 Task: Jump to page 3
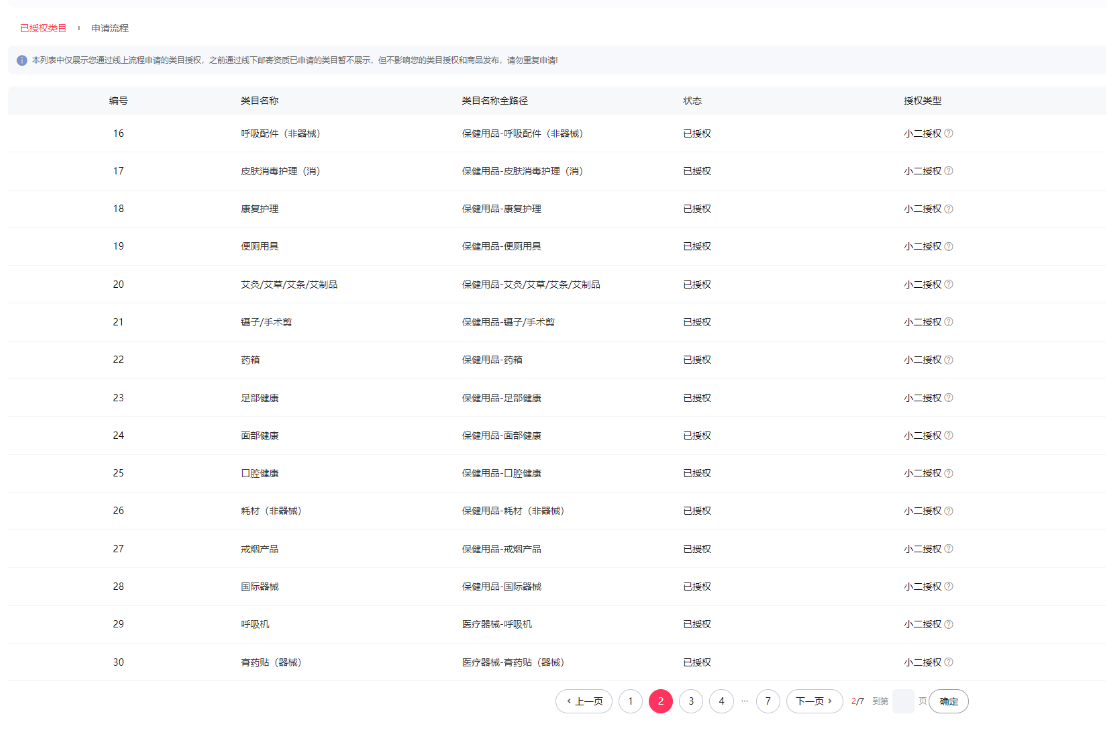pyautogui.click(x=691, y=702)
